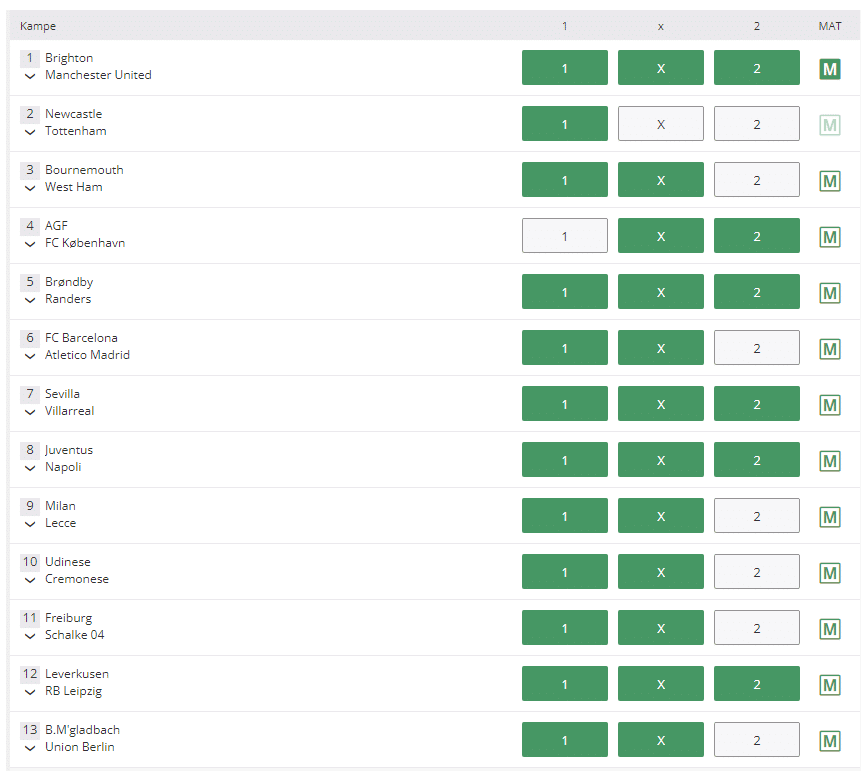
Task: Click the MAT column header
Action: tap(830, 26)
